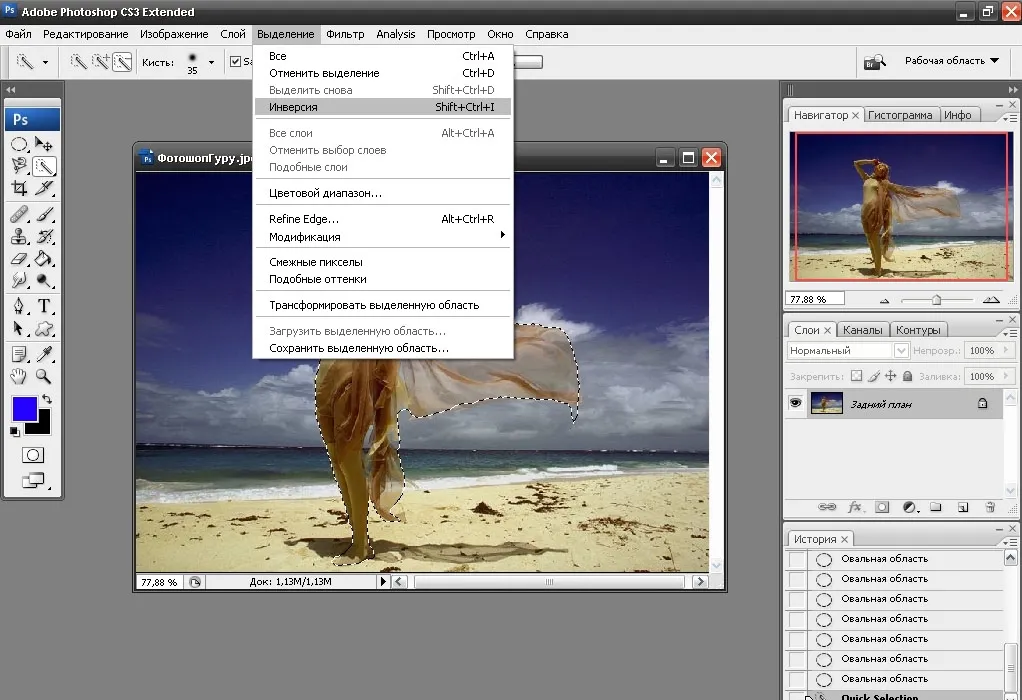Toggle Quick Mask mode button
The height and width of the screenshot is (700, 1022).
33,455
